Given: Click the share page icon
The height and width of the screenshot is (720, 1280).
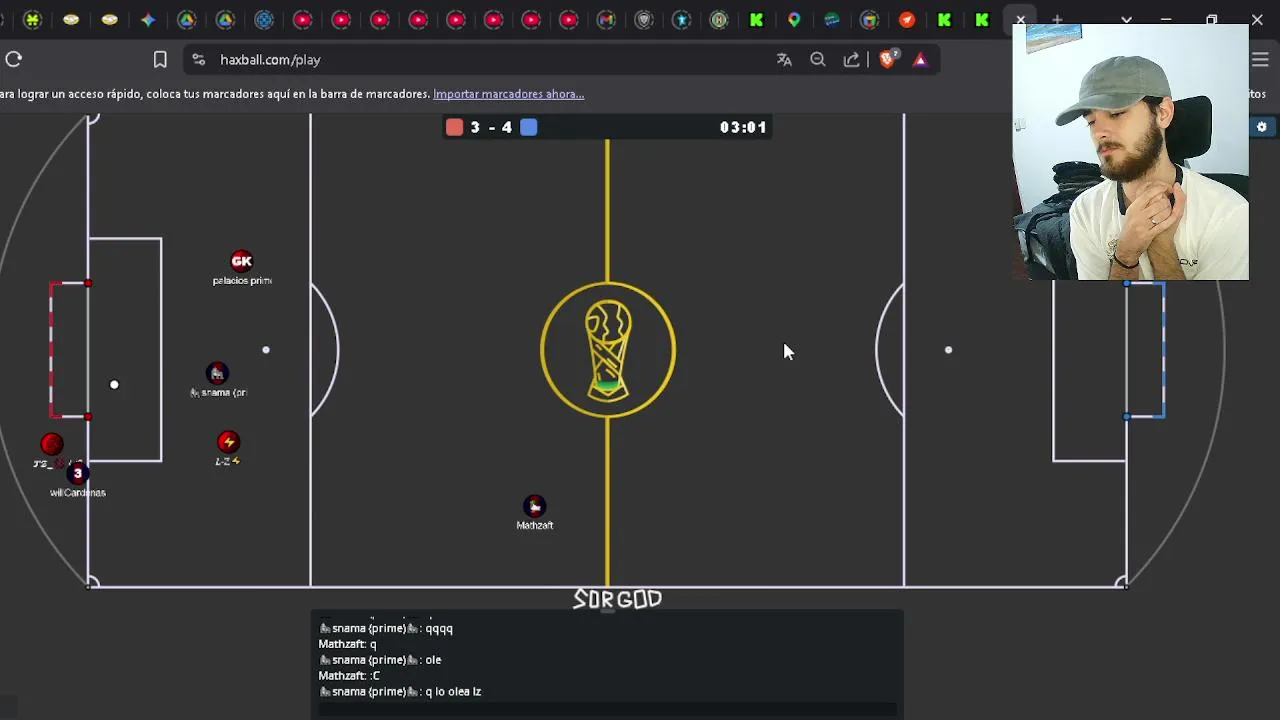Looking at the screenshot, I should point(851,60).
